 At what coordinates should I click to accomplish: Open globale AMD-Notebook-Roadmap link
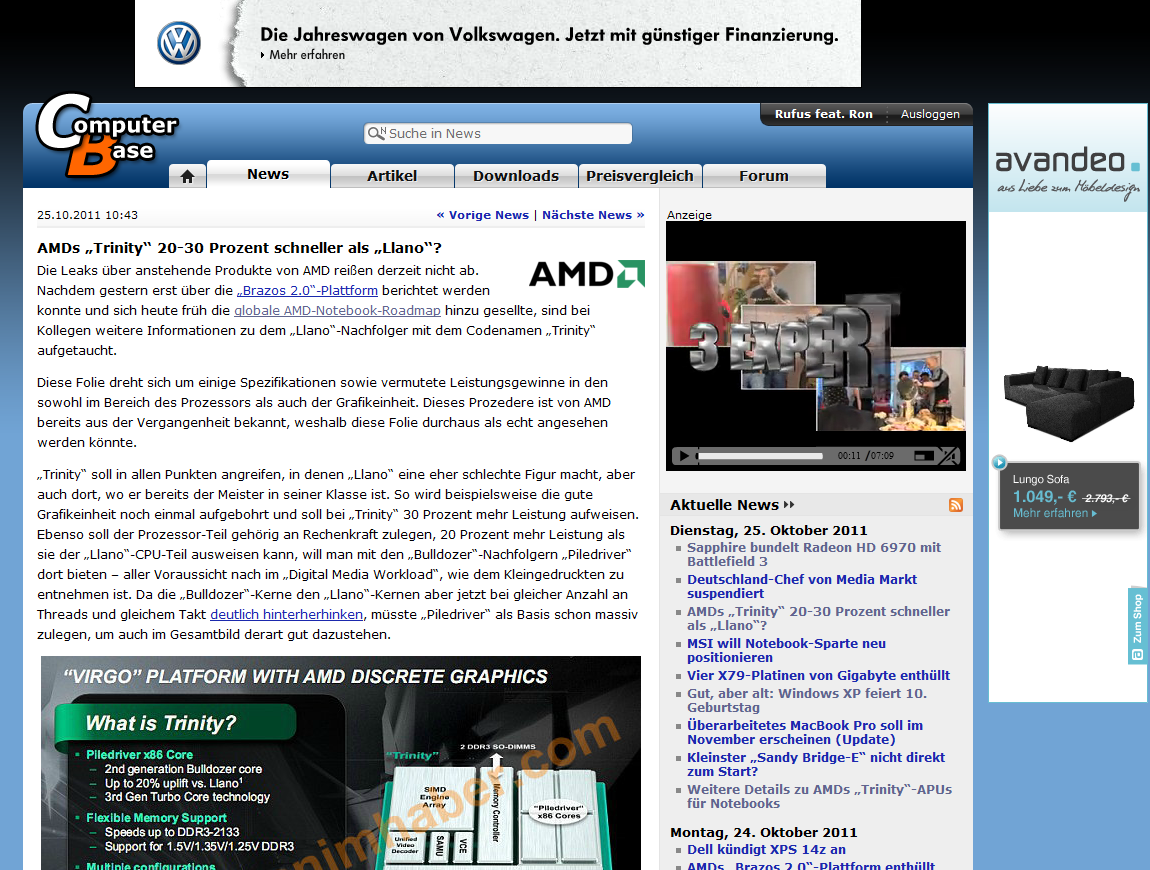pos(337,310)
